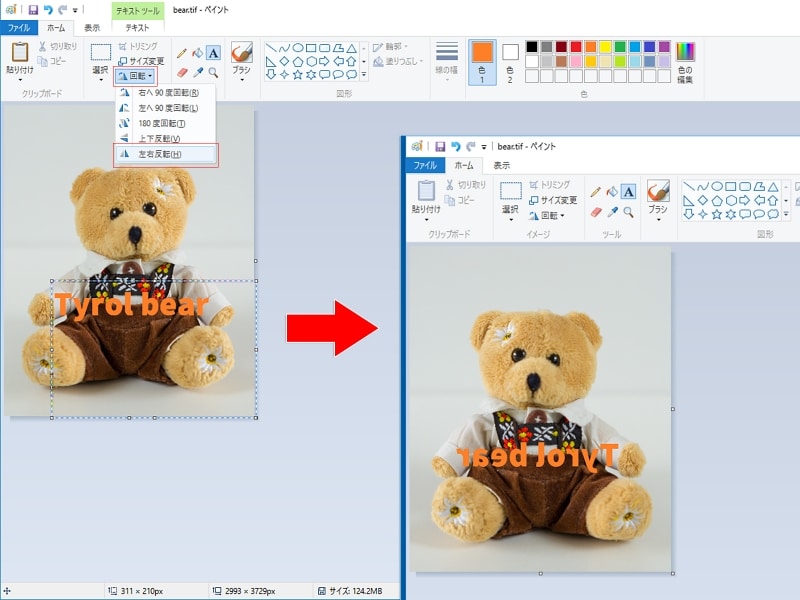
Task: Activate the 色2 background color button
Action: click(510, 62)
